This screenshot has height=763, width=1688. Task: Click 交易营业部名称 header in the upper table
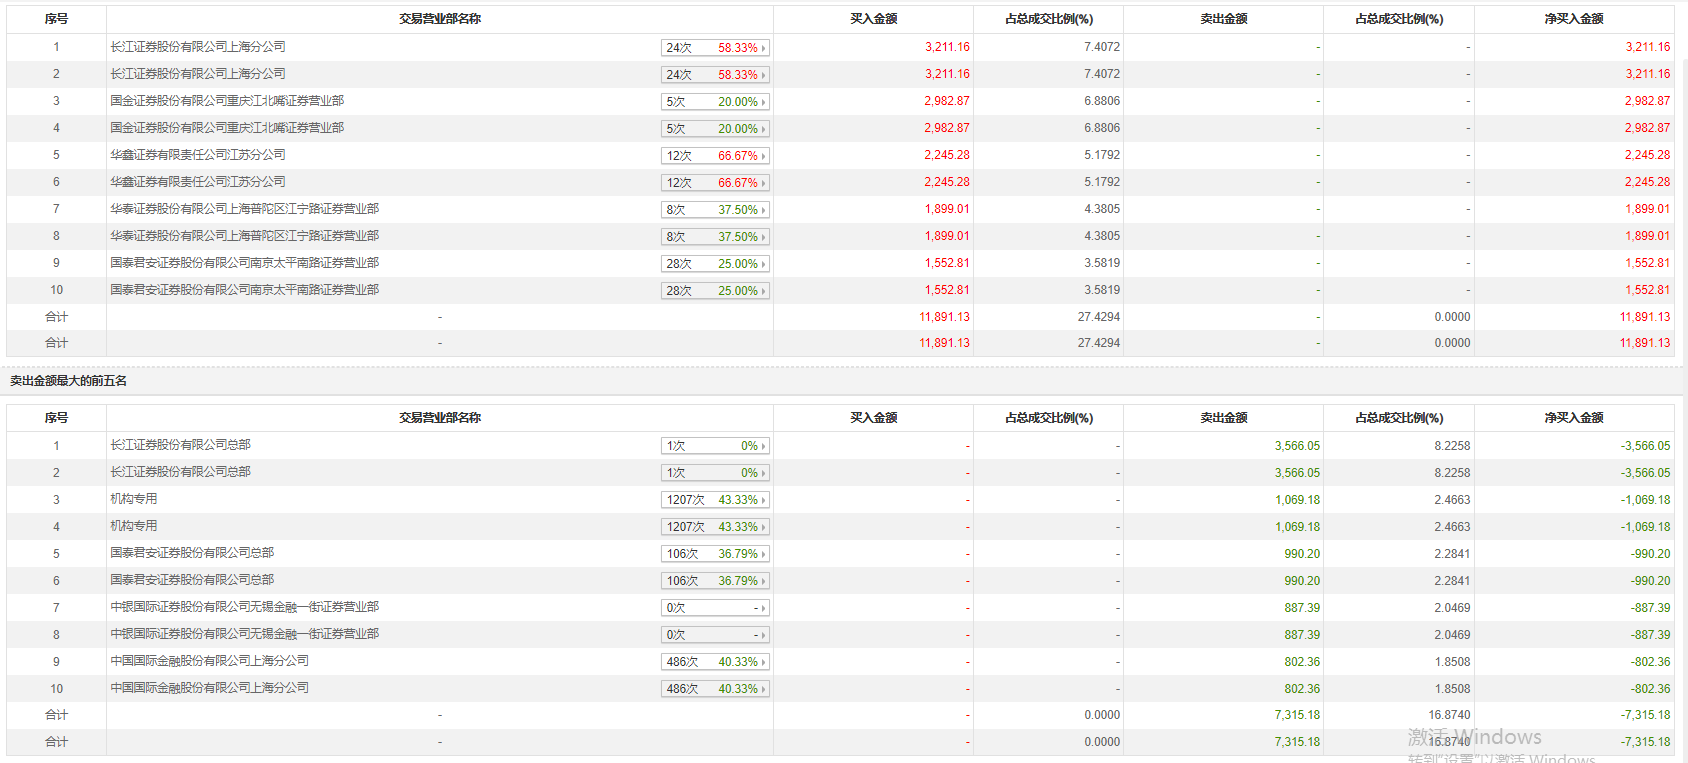click(x=440, y=19)
